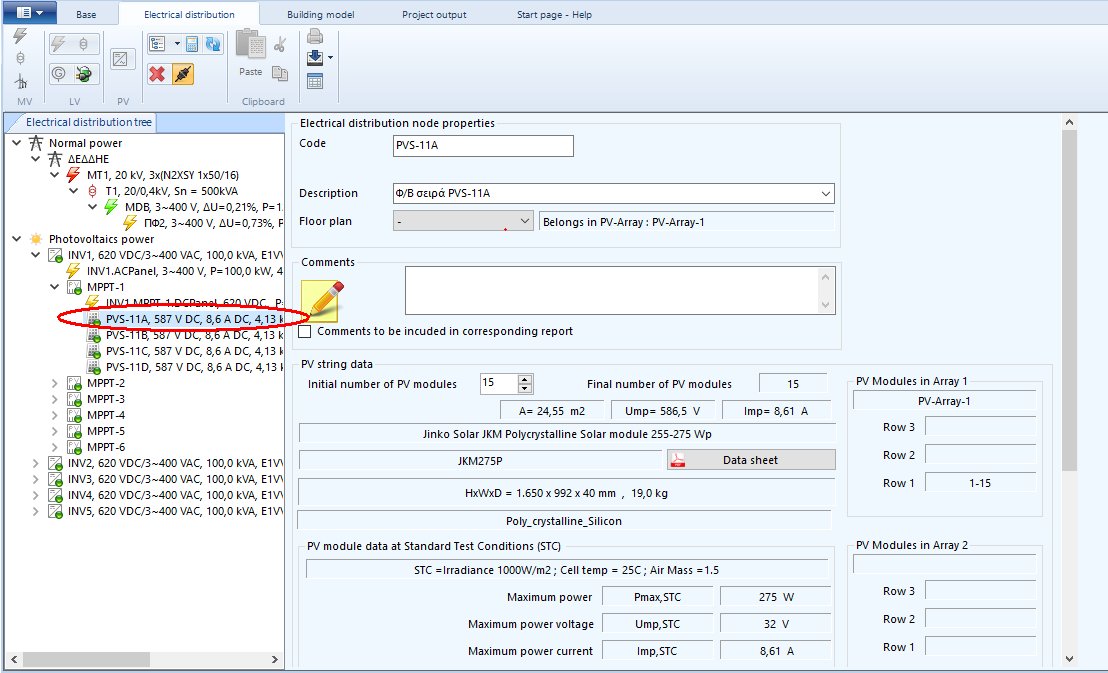
Task: Toggle the connect plug tool
Action: point(183,75)
